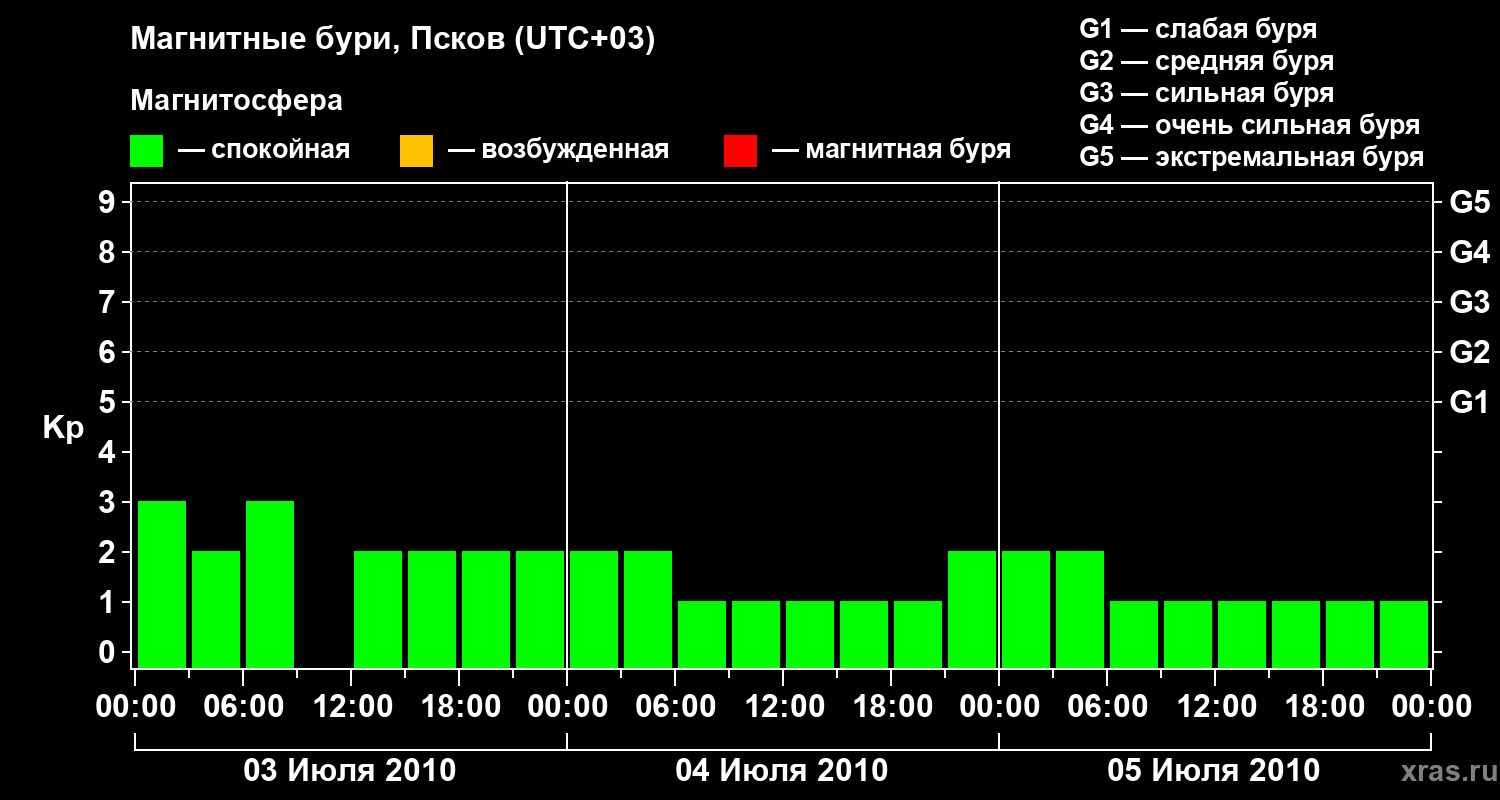Click the 'G5 — экстремальная буря' line
The width and height of the screenshot is (1500, 800).
click(x=1252, y=157)
